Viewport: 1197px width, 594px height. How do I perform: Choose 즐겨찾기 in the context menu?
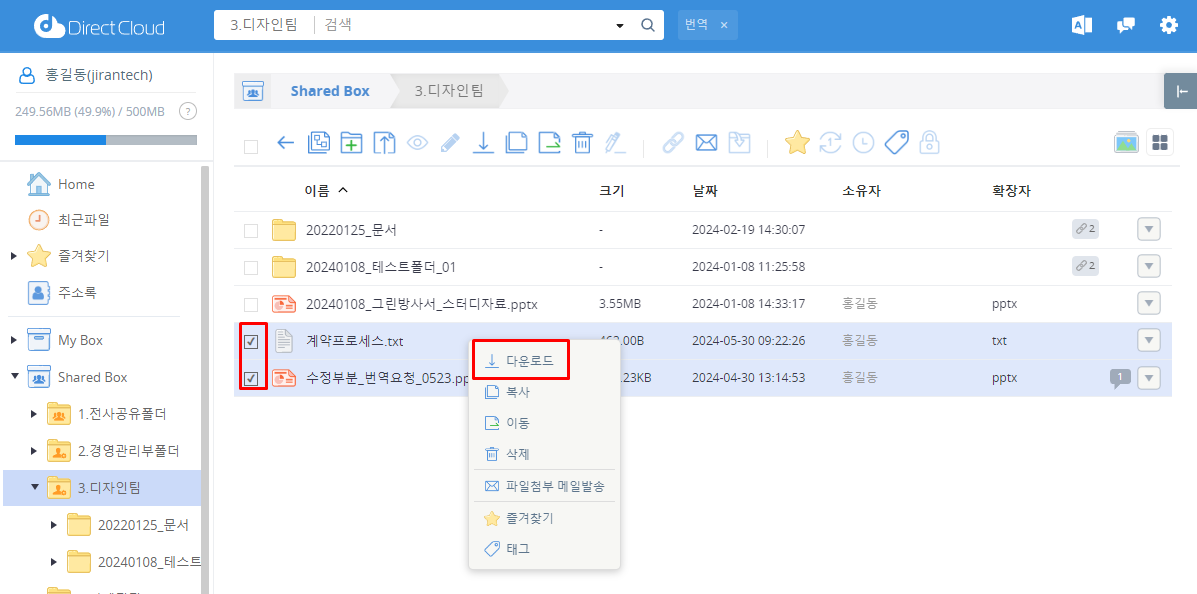pyautogui.click(x=544, y=518)
